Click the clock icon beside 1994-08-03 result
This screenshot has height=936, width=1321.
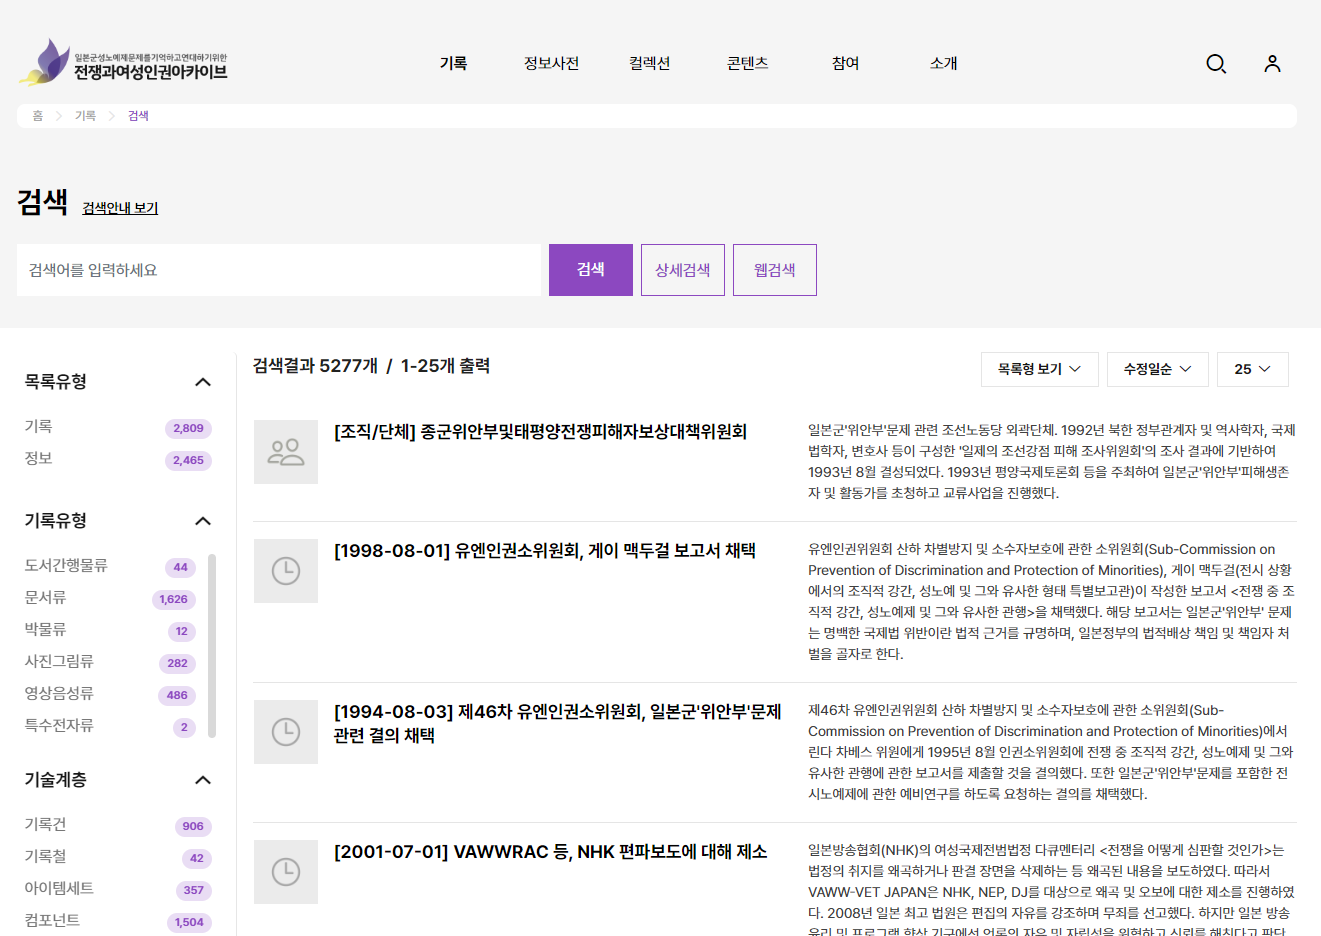(x=286, y=732)
